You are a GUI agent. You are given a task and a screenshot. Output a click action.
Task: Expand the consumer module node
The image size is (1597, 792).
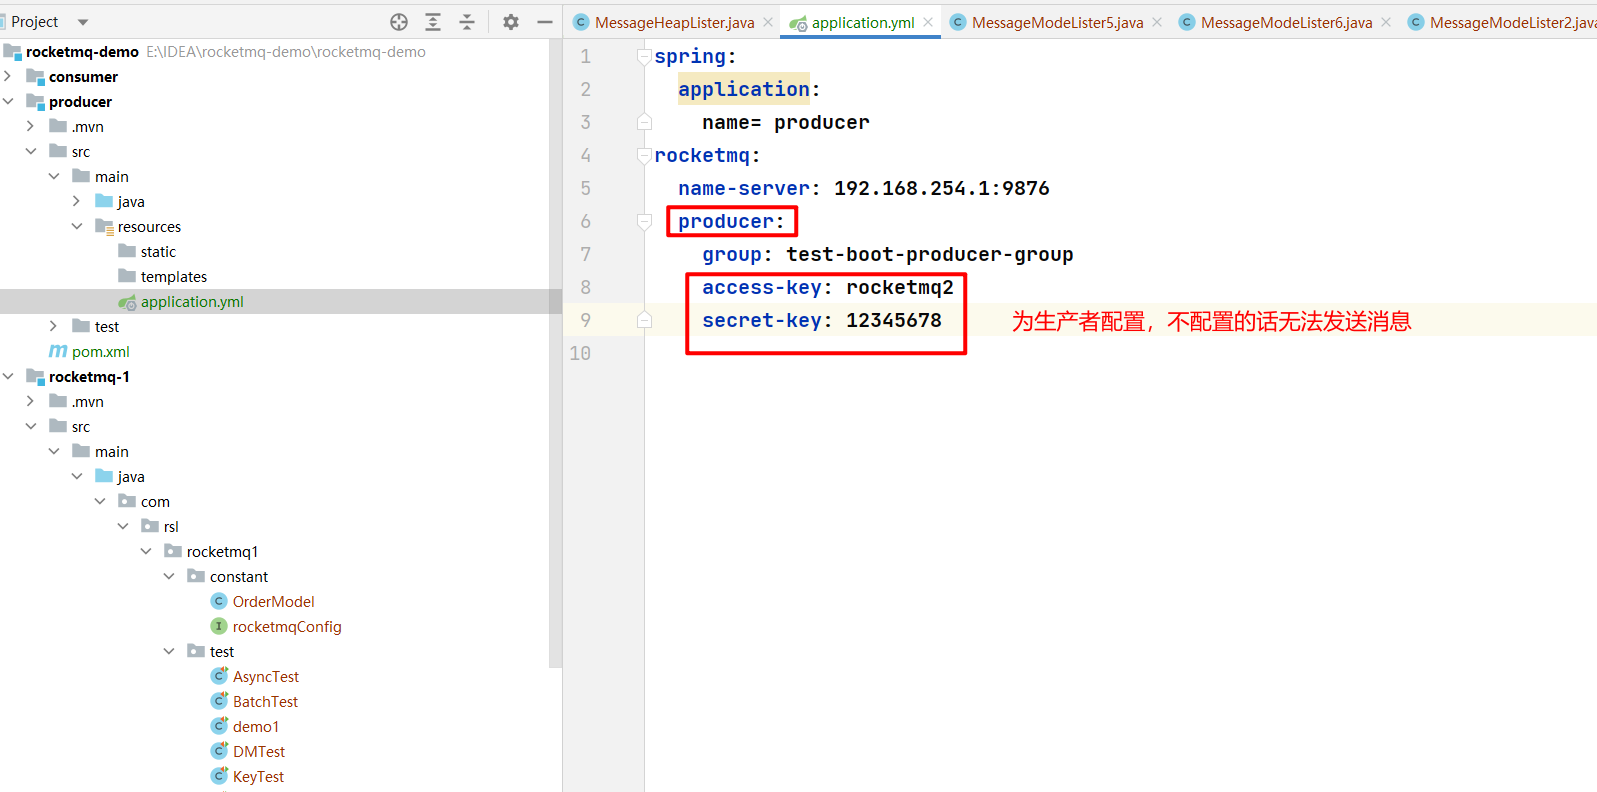pos(8,76)
